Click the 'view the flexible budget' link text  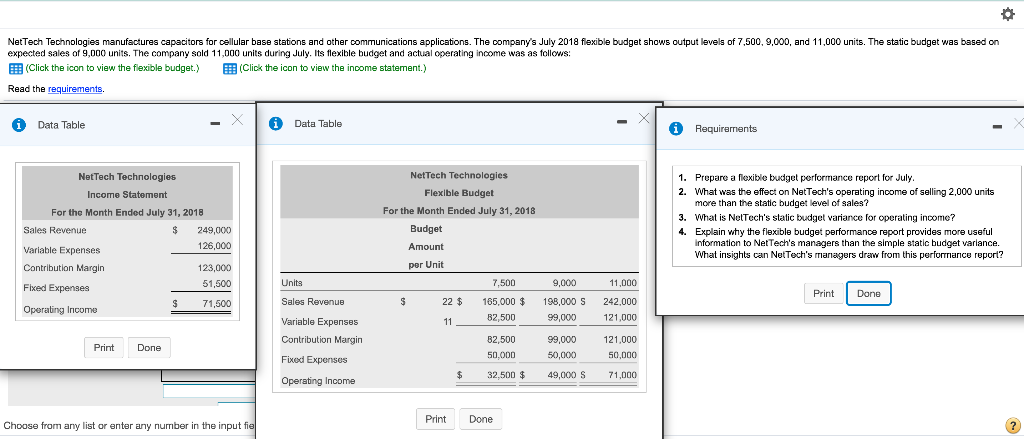112,68
